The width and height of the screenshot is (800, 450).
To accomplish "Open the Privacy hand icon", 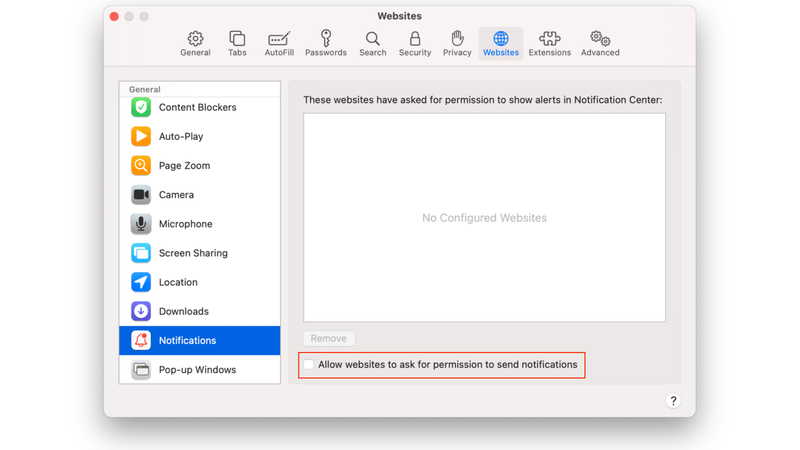I will (x=457, y=38).
